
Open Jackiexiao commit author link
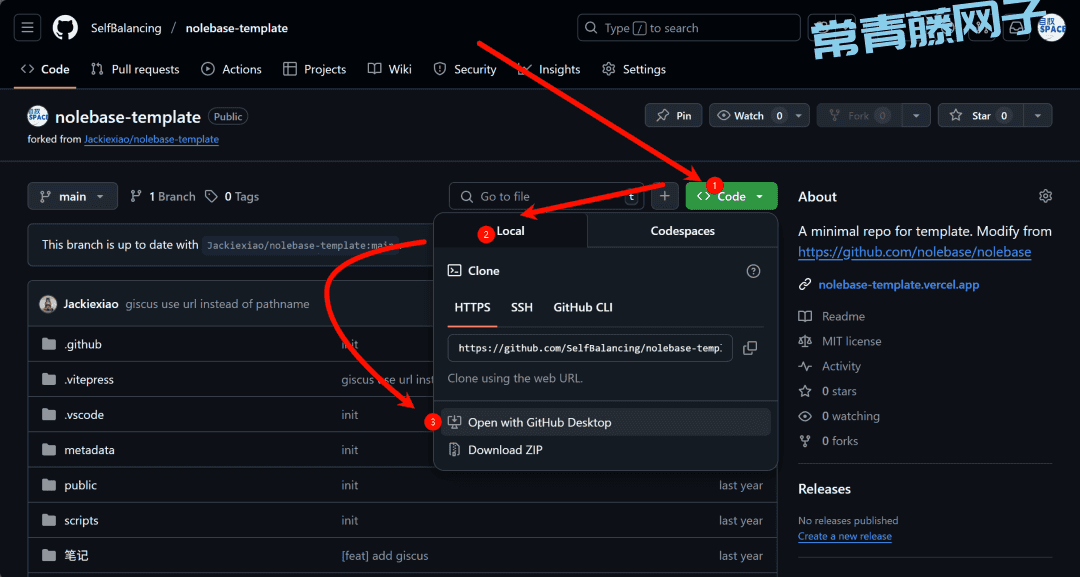(91, 304)
